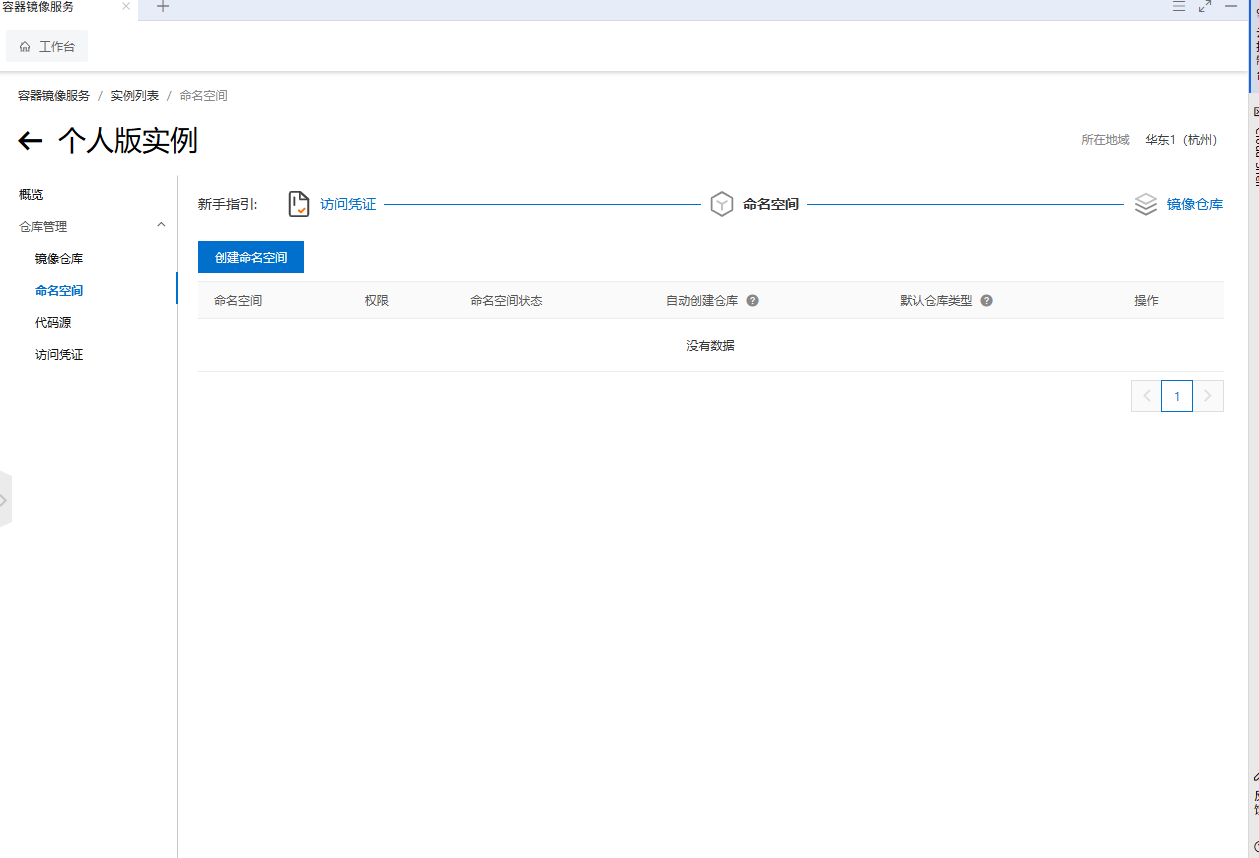Click the 命名空间 hexagon guide icon

(x=721, y=204)
